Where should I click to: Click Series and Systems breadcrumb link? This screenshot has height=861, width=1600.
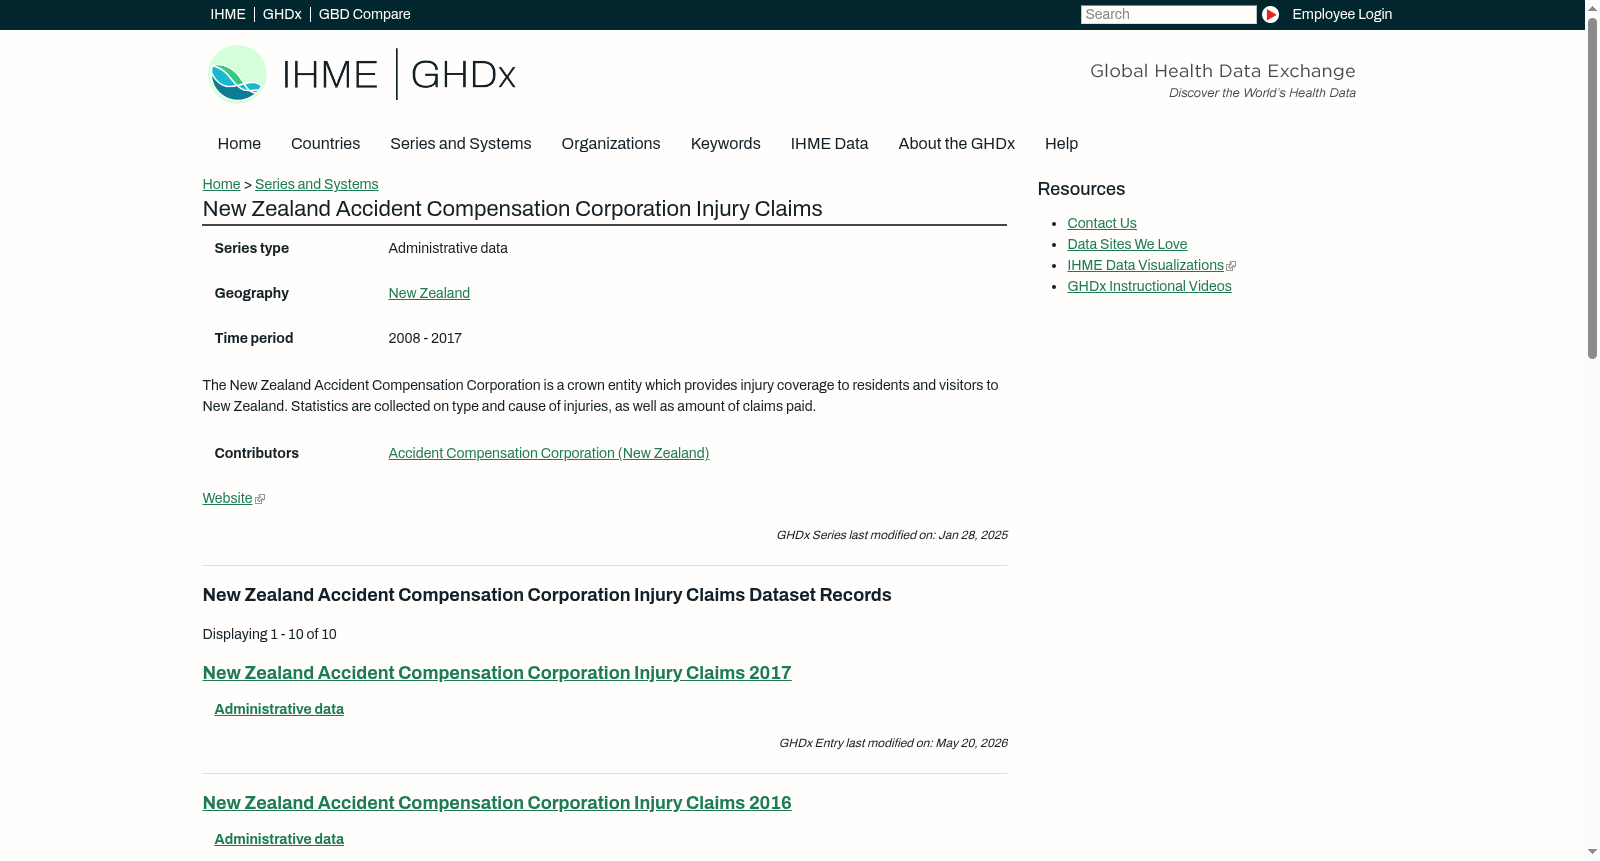pyautogui.click(x=317, y=184)
